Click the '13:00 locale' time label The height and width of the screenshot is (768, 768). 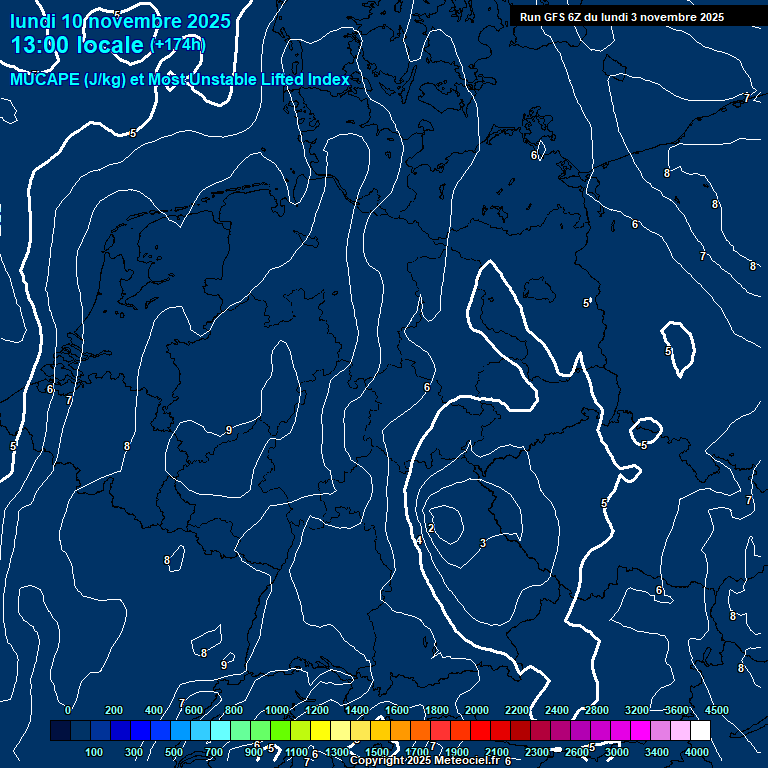point(77,45)
